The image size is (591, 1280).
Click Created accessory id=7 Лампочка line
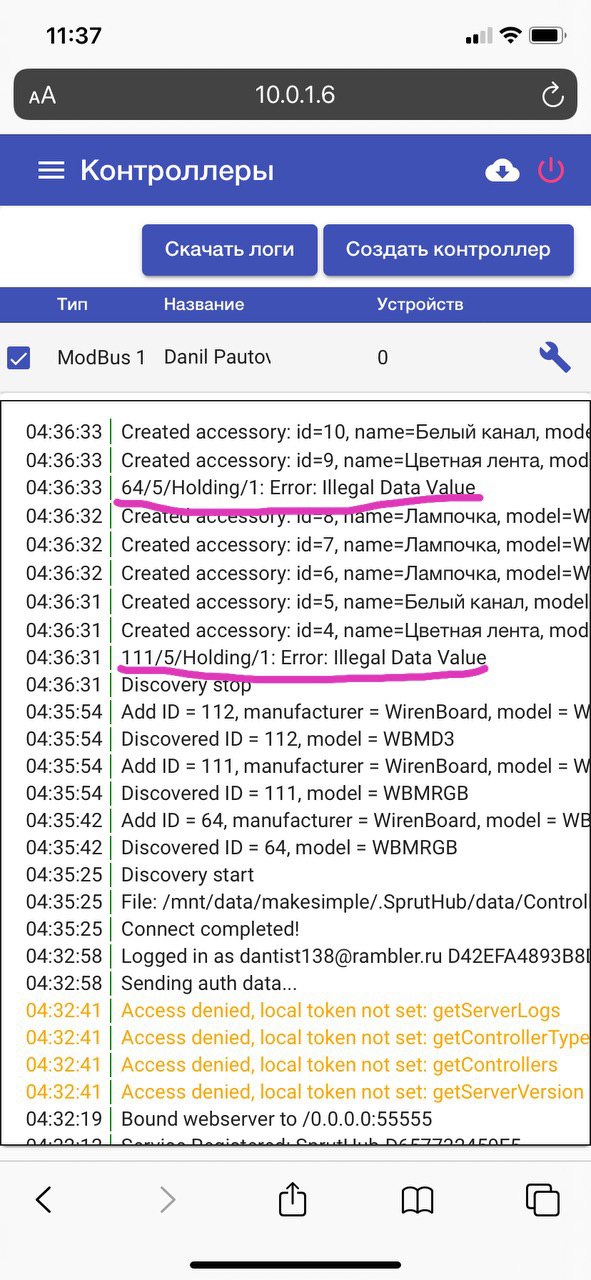[355, 547]
